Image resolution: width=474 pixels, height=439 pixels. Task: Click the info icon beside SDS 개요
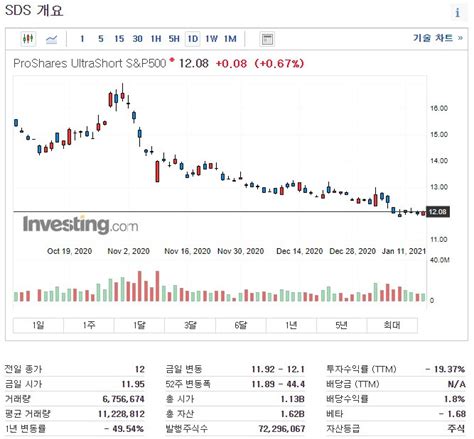tap(457, 13)
